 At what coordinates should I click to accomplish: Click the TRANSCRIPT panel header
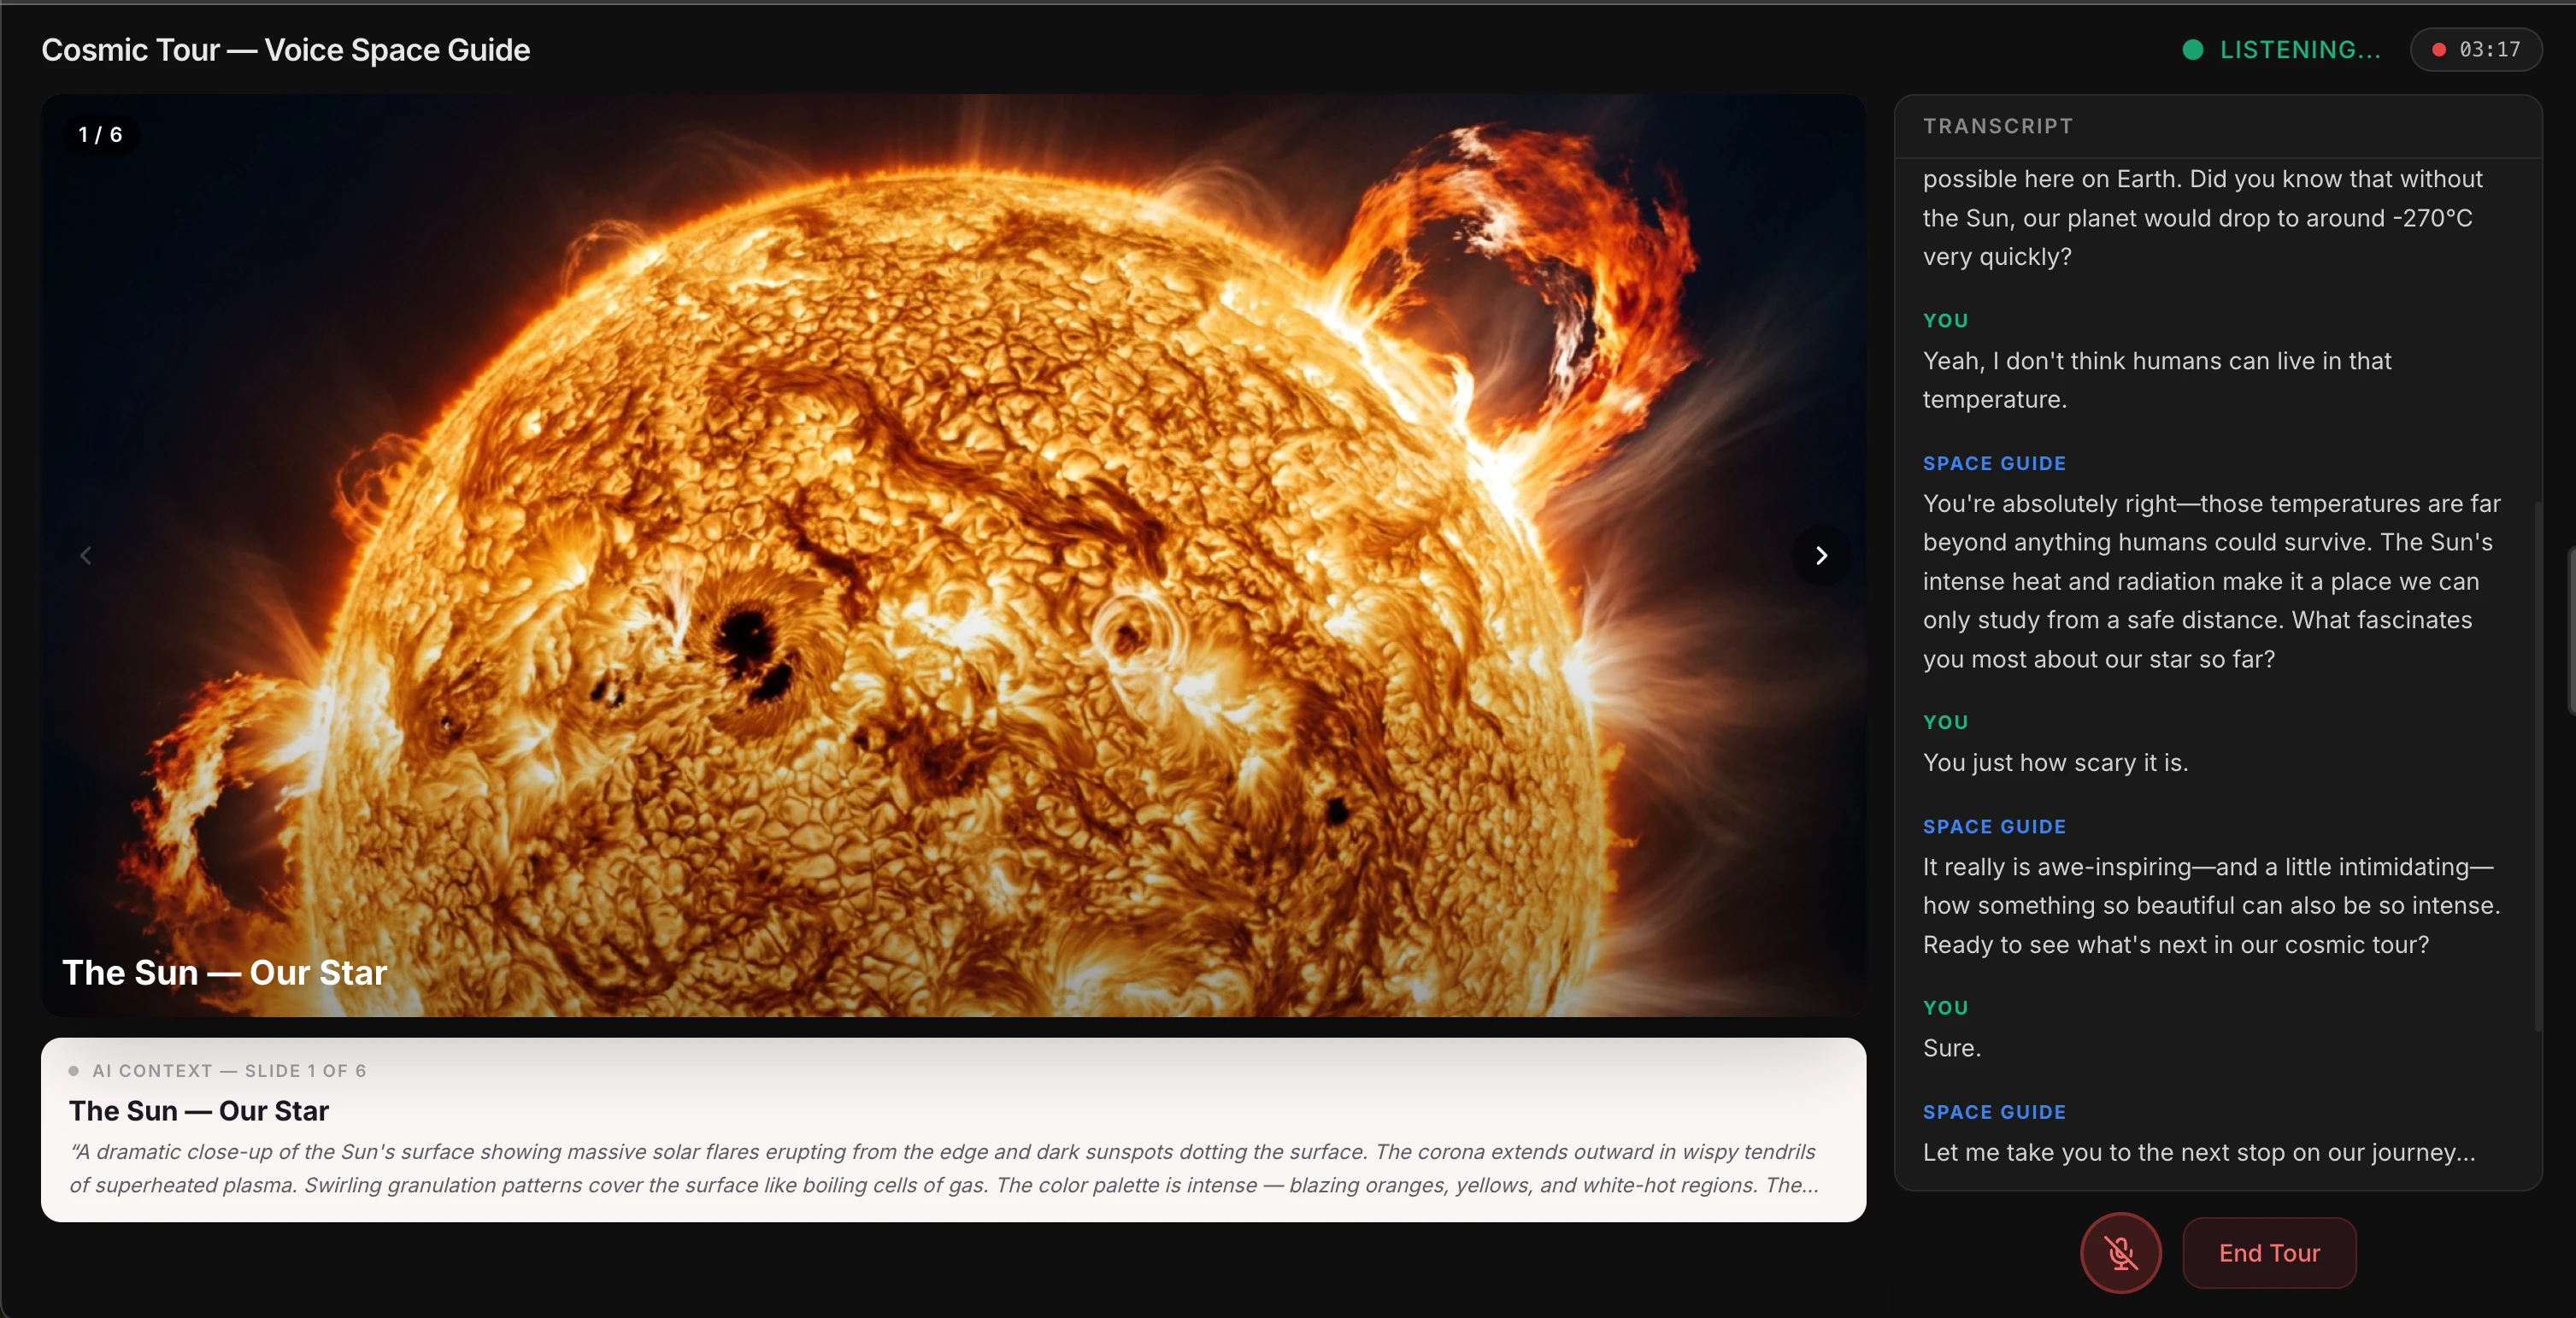(x=1997, y=126)
